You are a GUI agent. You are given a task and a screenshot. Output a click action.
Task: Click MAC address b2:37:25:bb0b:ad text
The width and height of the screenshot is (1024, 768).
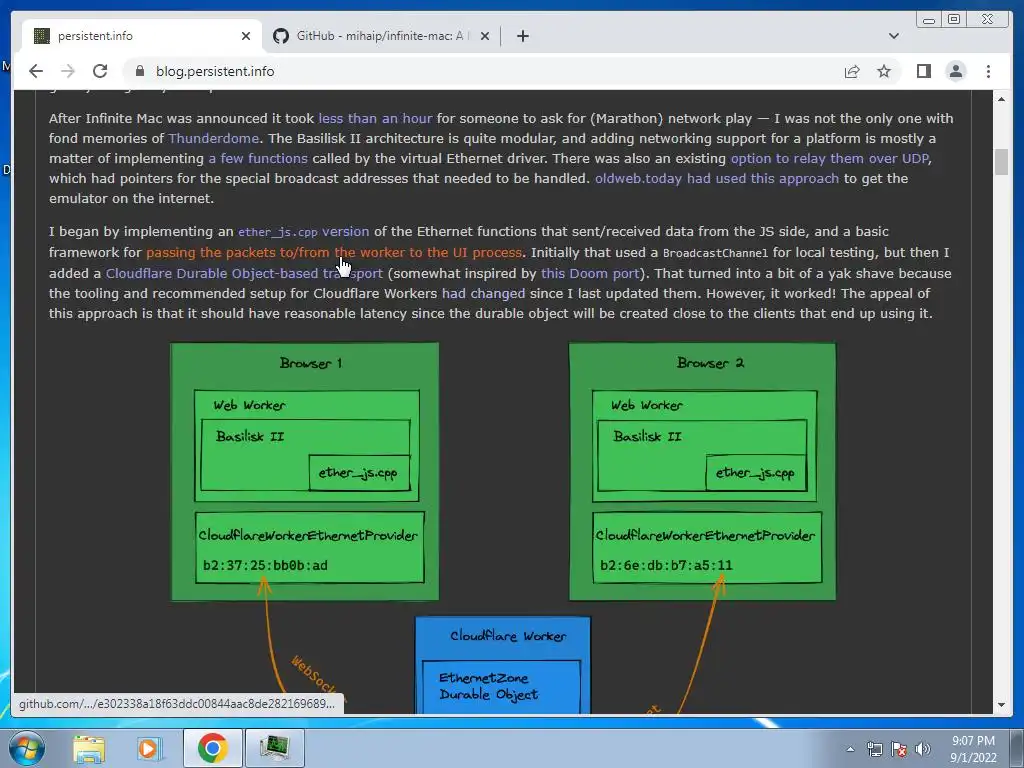tap(265, 566)
